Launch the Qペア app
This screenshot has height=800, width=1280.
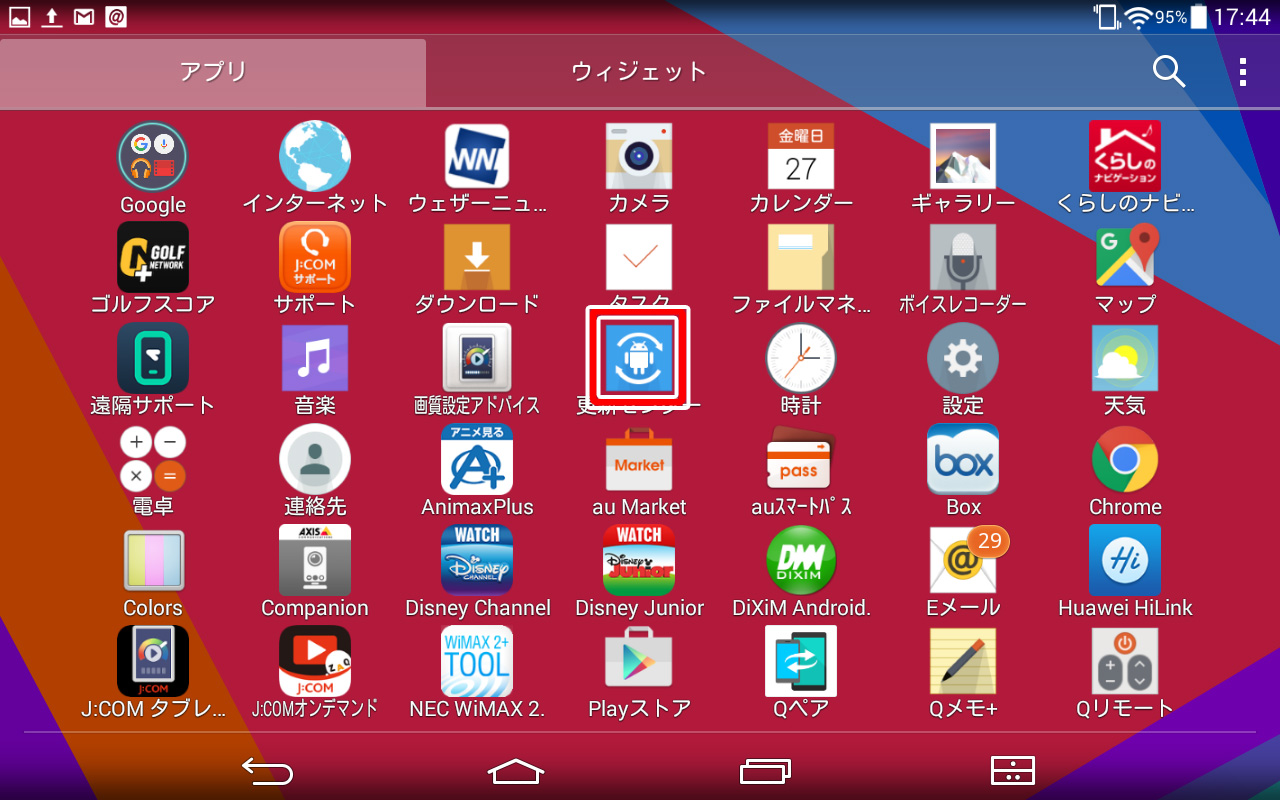(x=801, y=661)
